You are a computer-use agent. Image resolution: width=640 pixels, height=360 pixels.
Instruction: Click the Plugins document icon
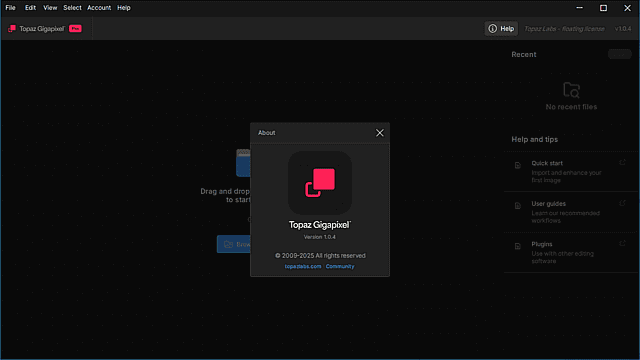tap(518, 246)
